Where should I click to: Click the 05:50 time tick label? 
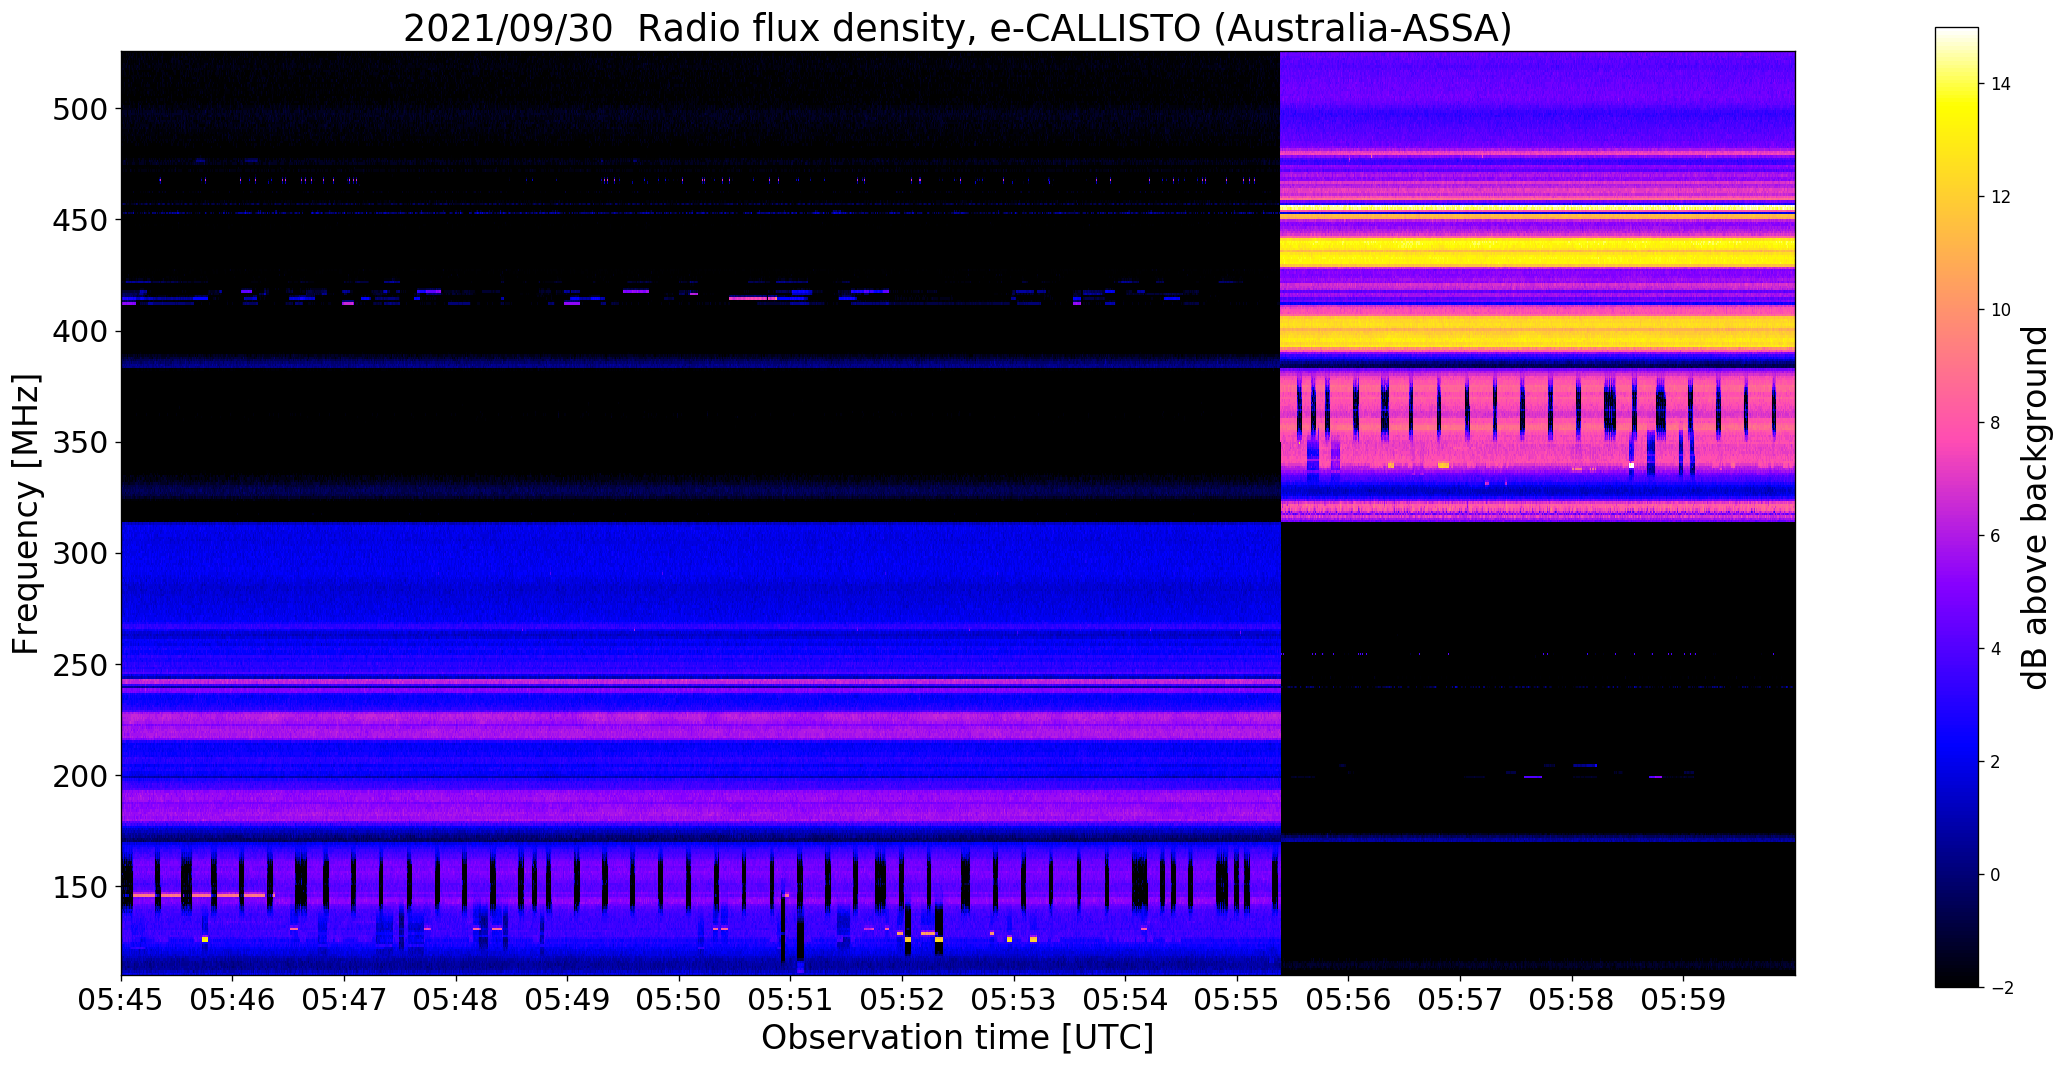click(680, 1000)
